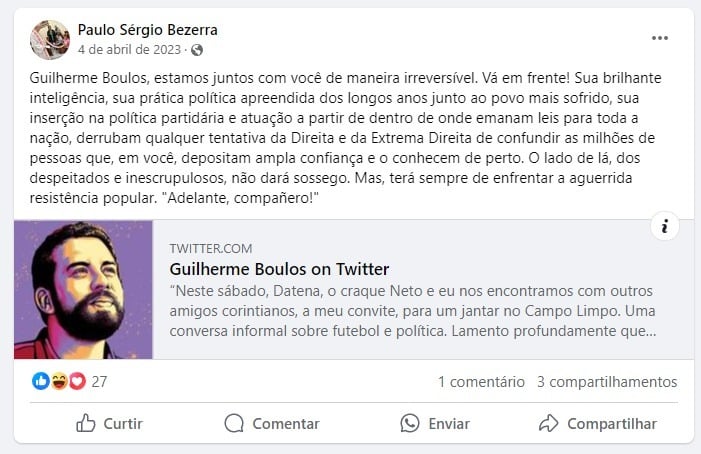Click the laughing reaction emoji icon
Screen dimensions: 701x454
[x=57, y=381]
